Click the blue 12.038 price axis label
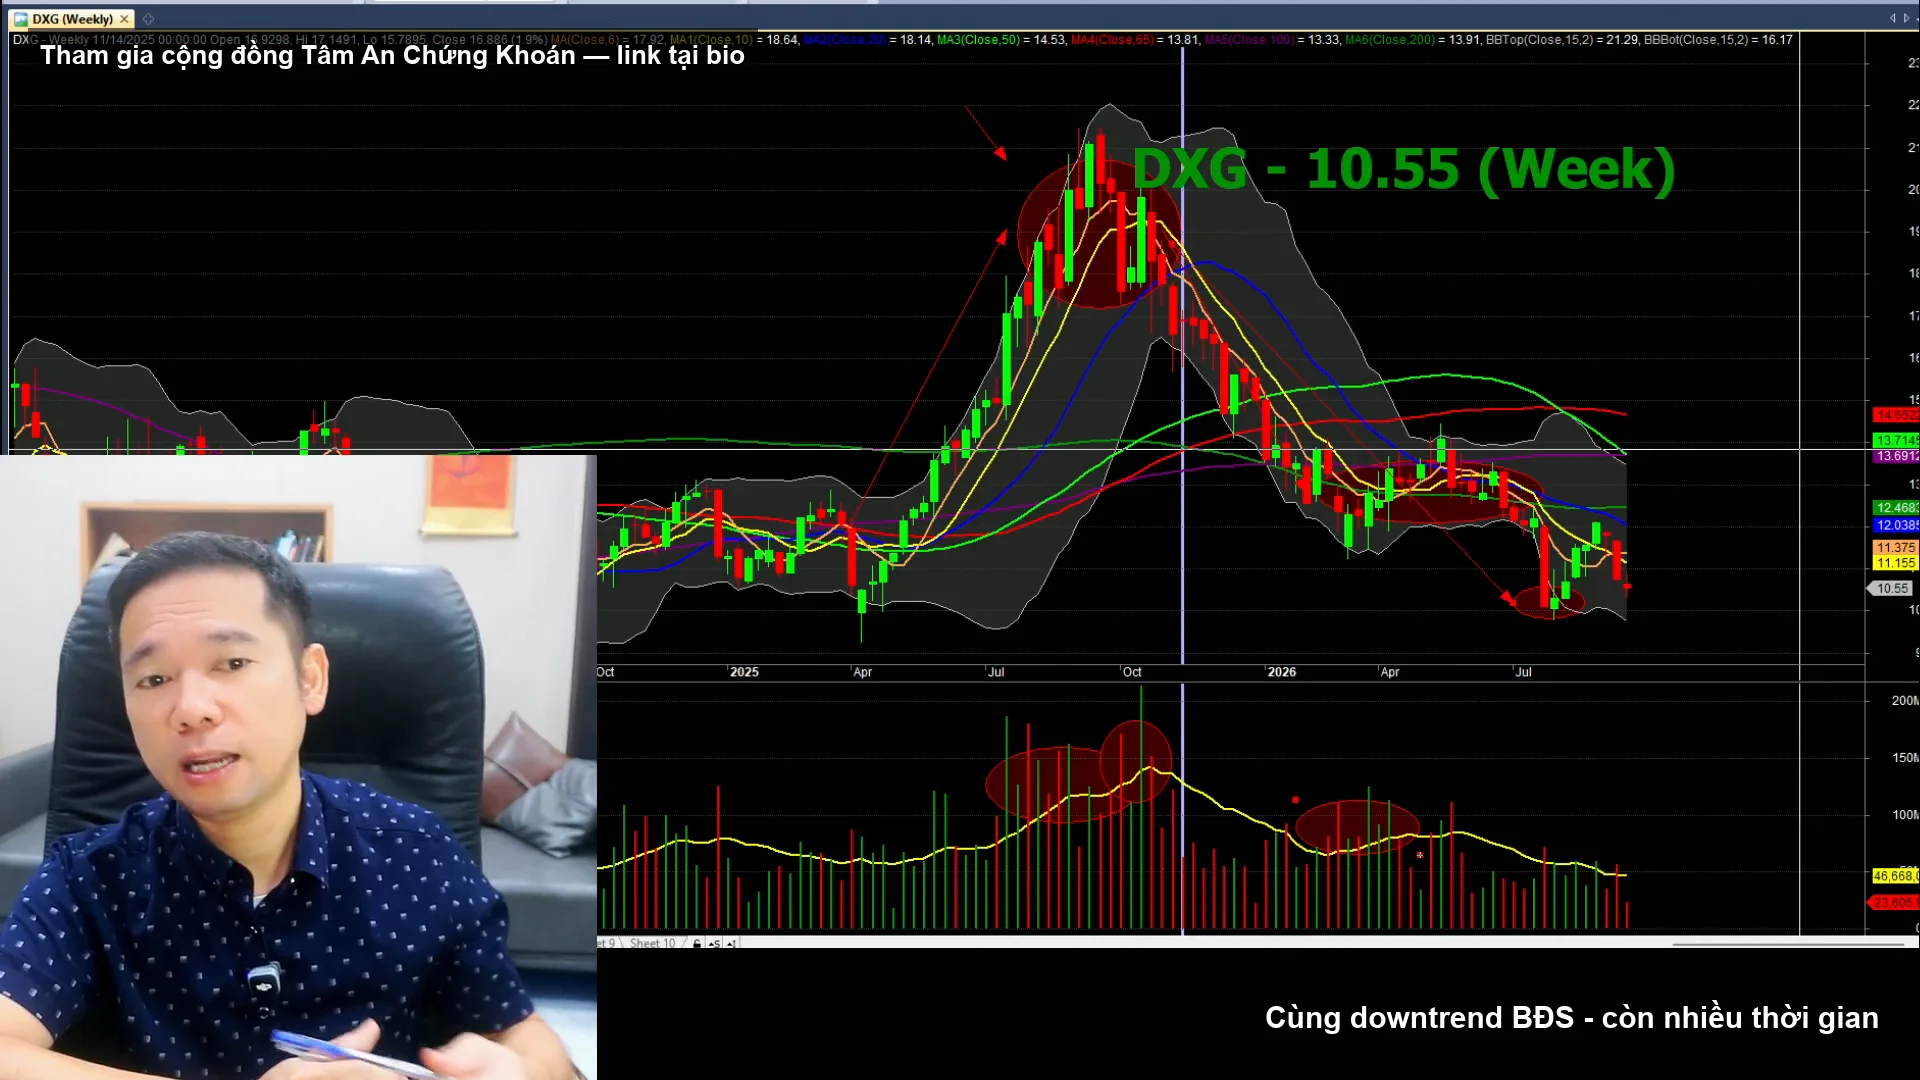 pyautogui.click(x=1895, y=525)
